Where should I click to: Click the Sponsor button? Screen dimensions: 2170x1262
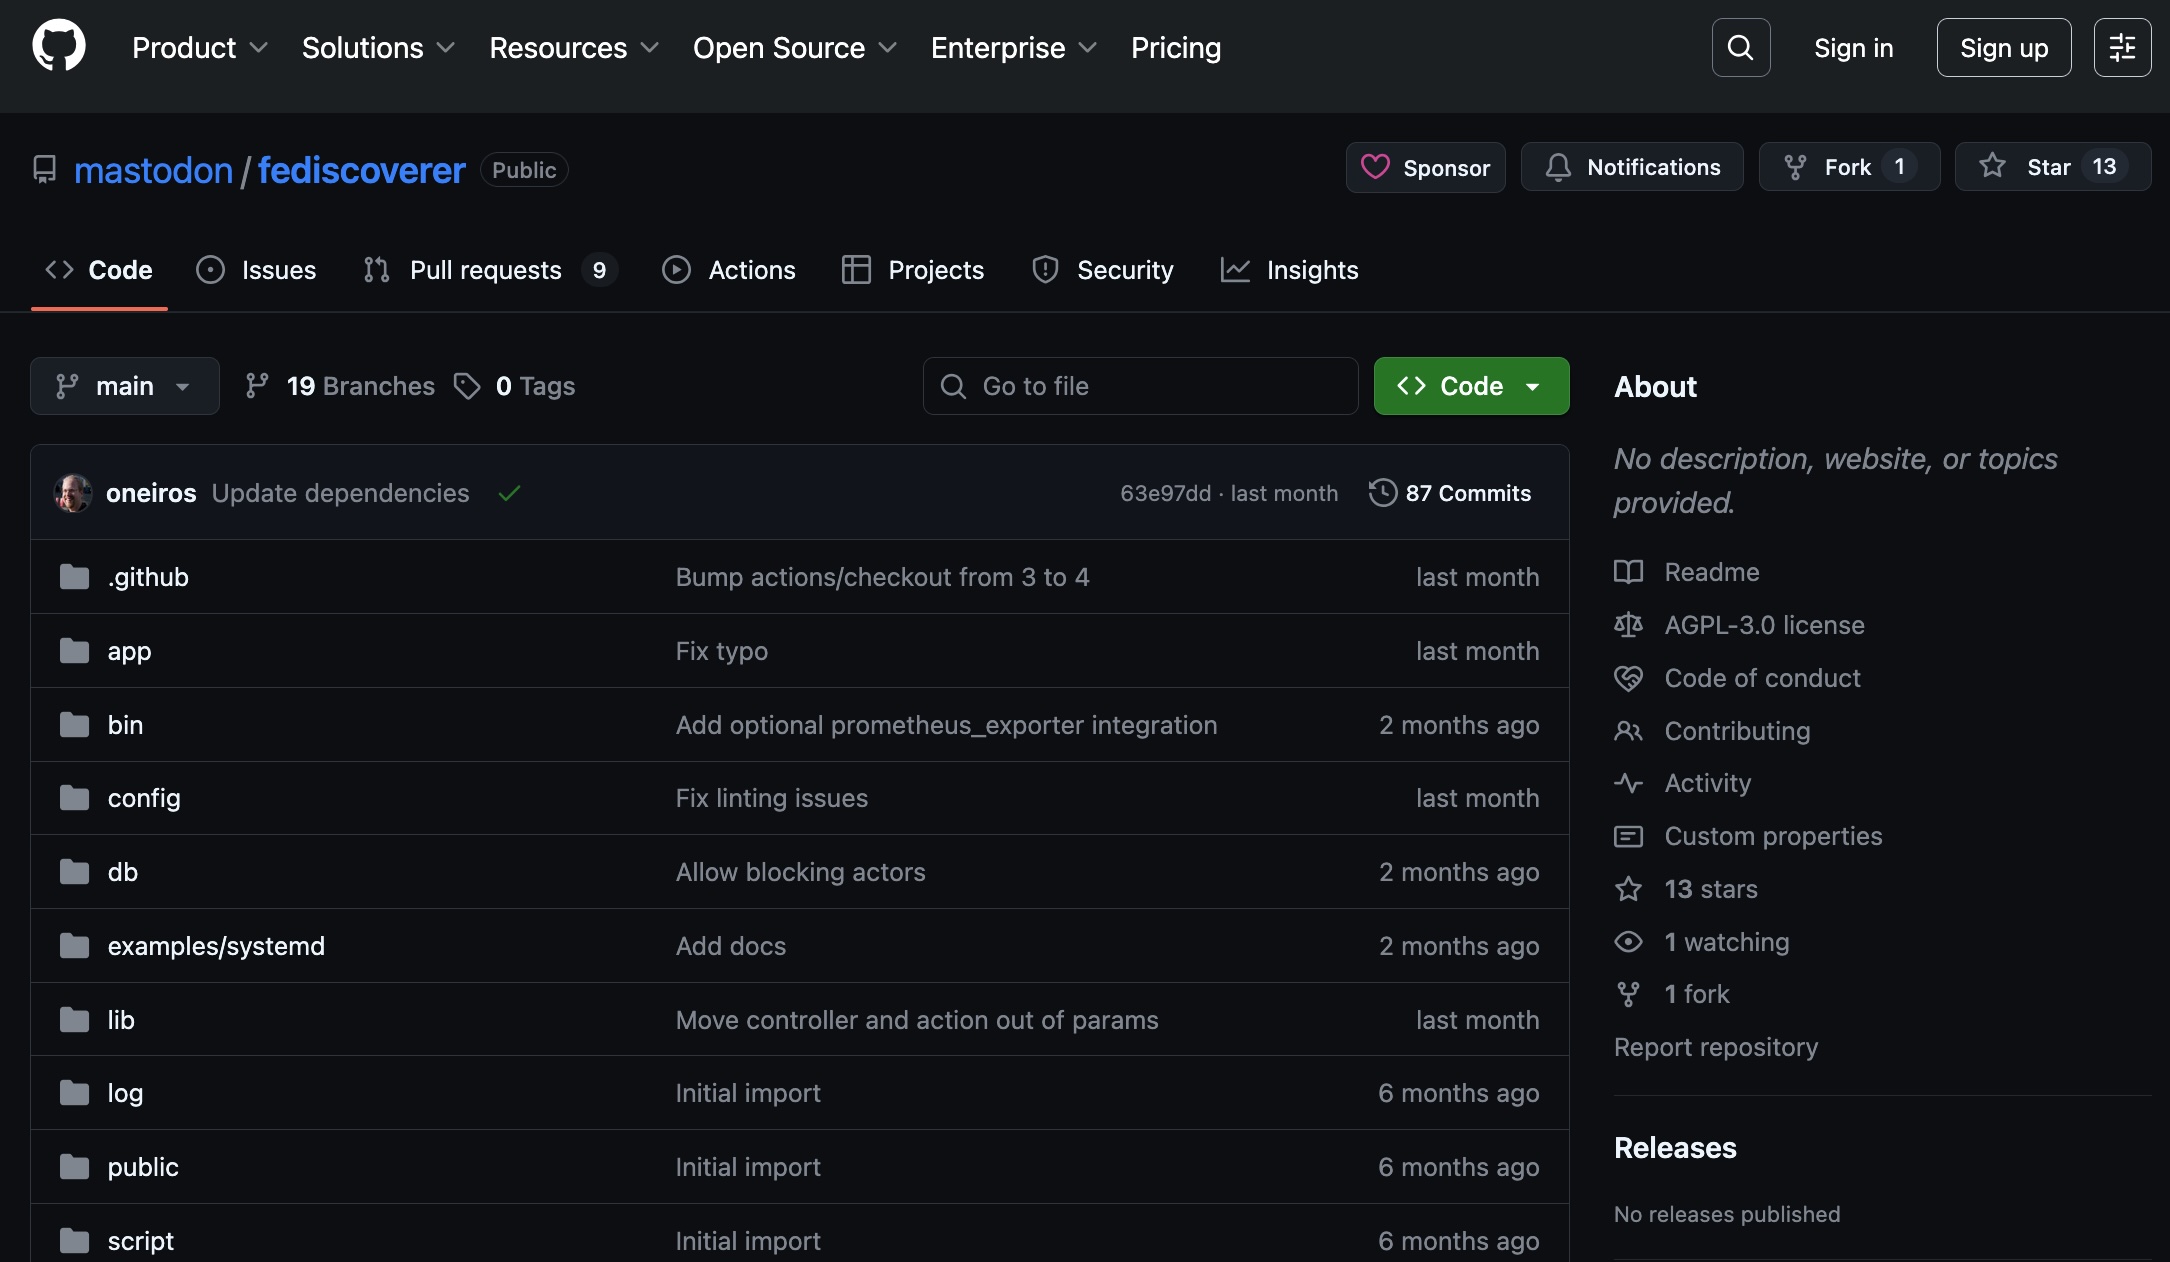(1426, 167)
